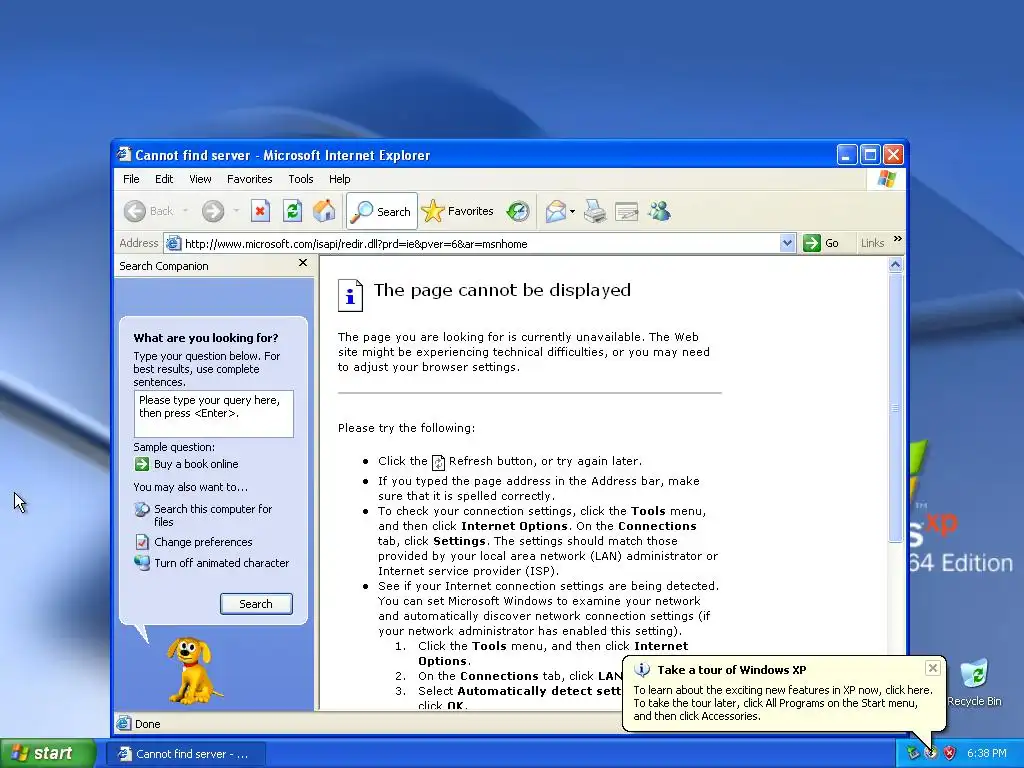
Task: Click the Search Companion Search button
Action: coord(256,604)
